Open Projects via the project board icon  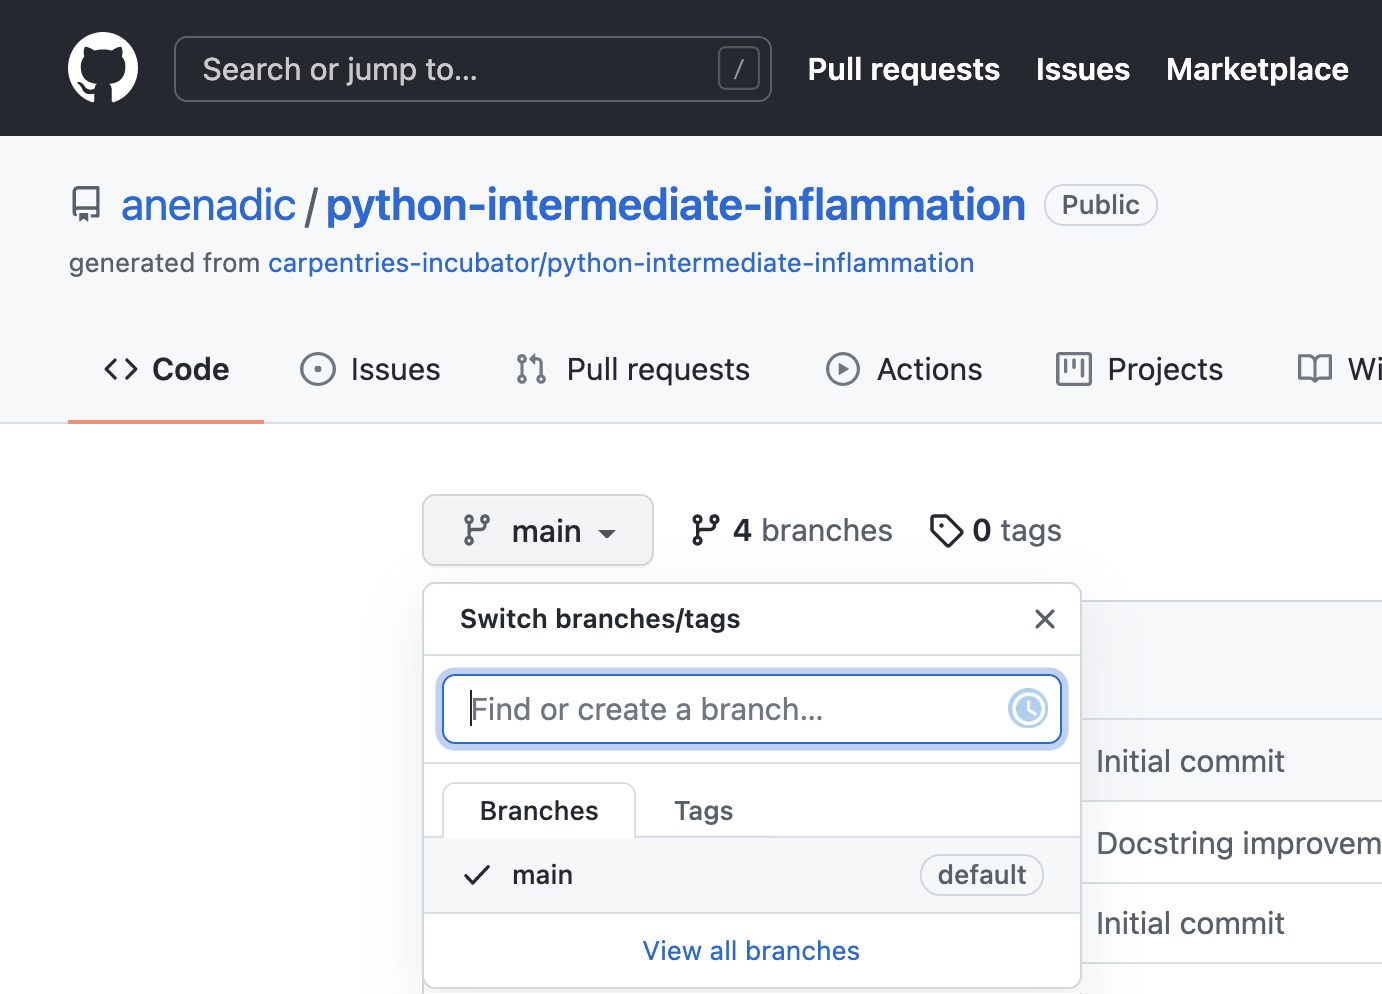tap(1073, 369)
